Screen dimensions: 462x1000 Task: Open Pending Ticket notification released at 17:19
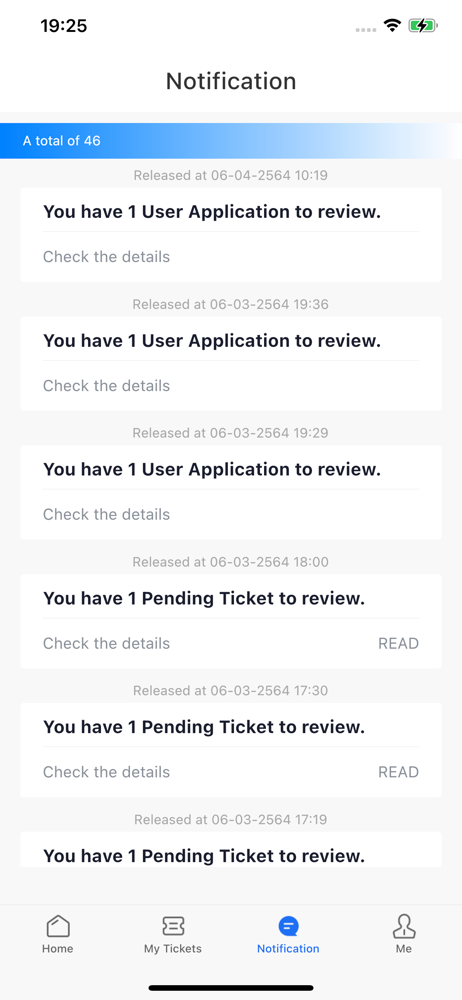231,849
